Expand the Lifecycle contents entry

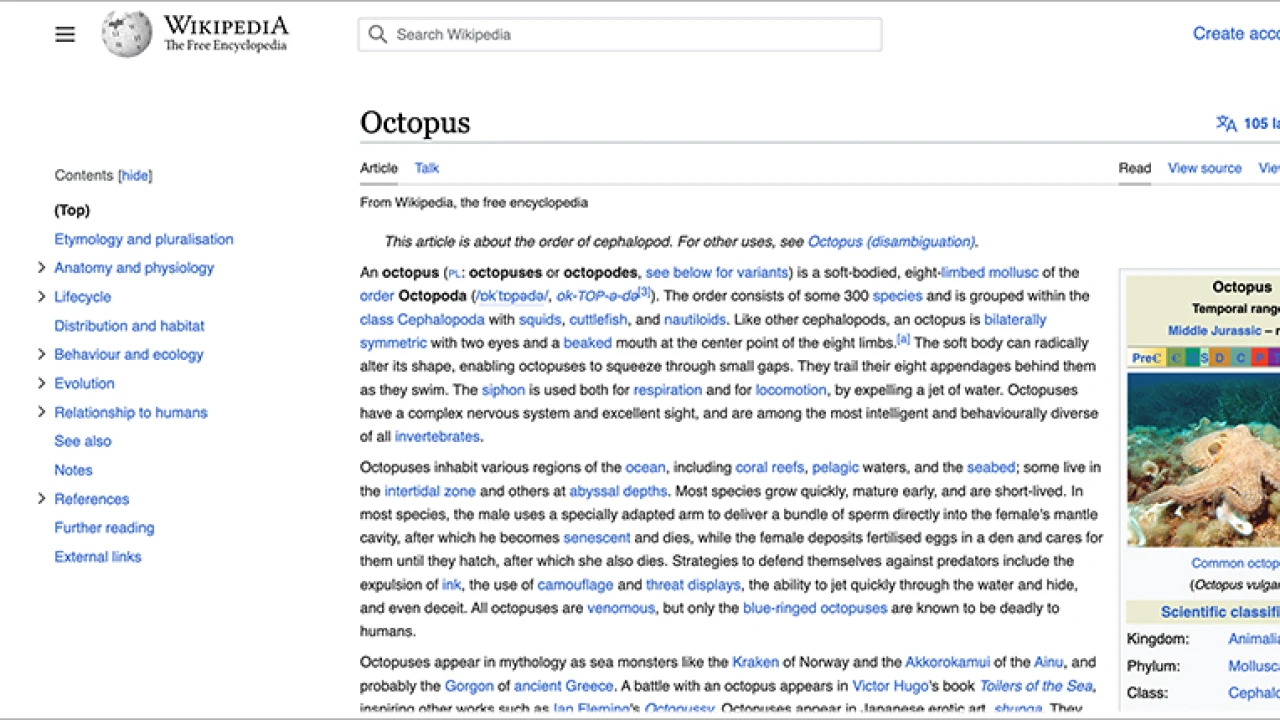(41, 297)
